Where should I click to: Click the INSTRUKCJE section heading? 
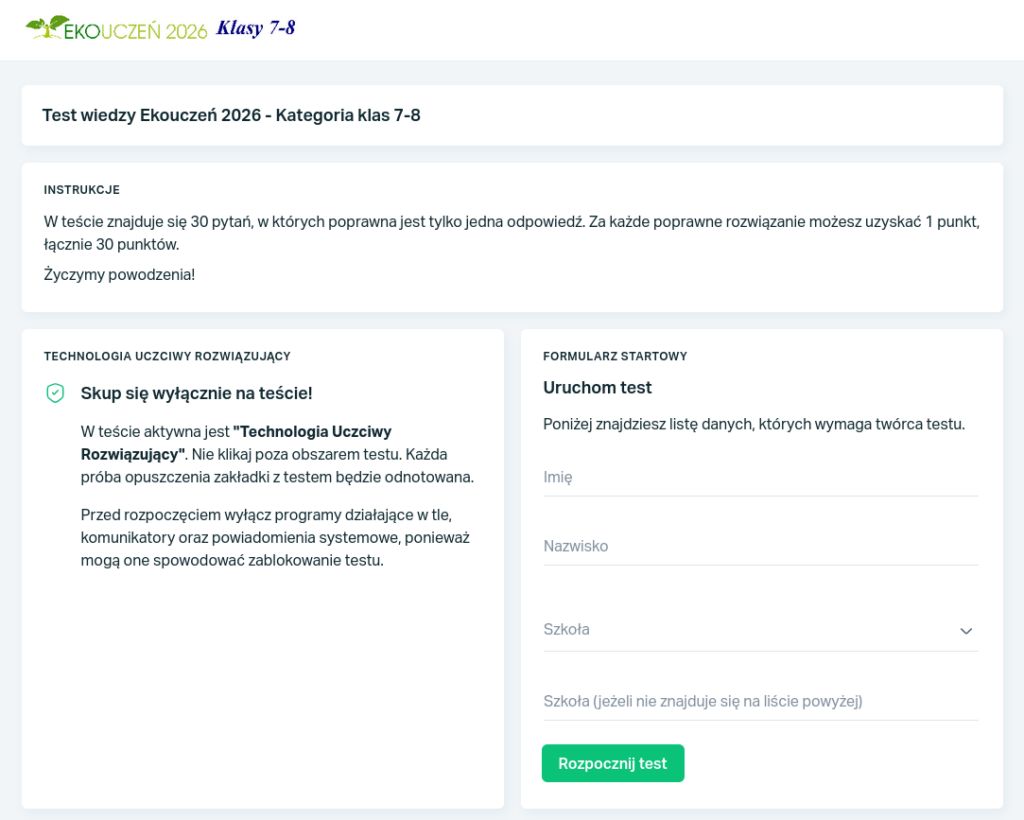[x=82, y=190]
